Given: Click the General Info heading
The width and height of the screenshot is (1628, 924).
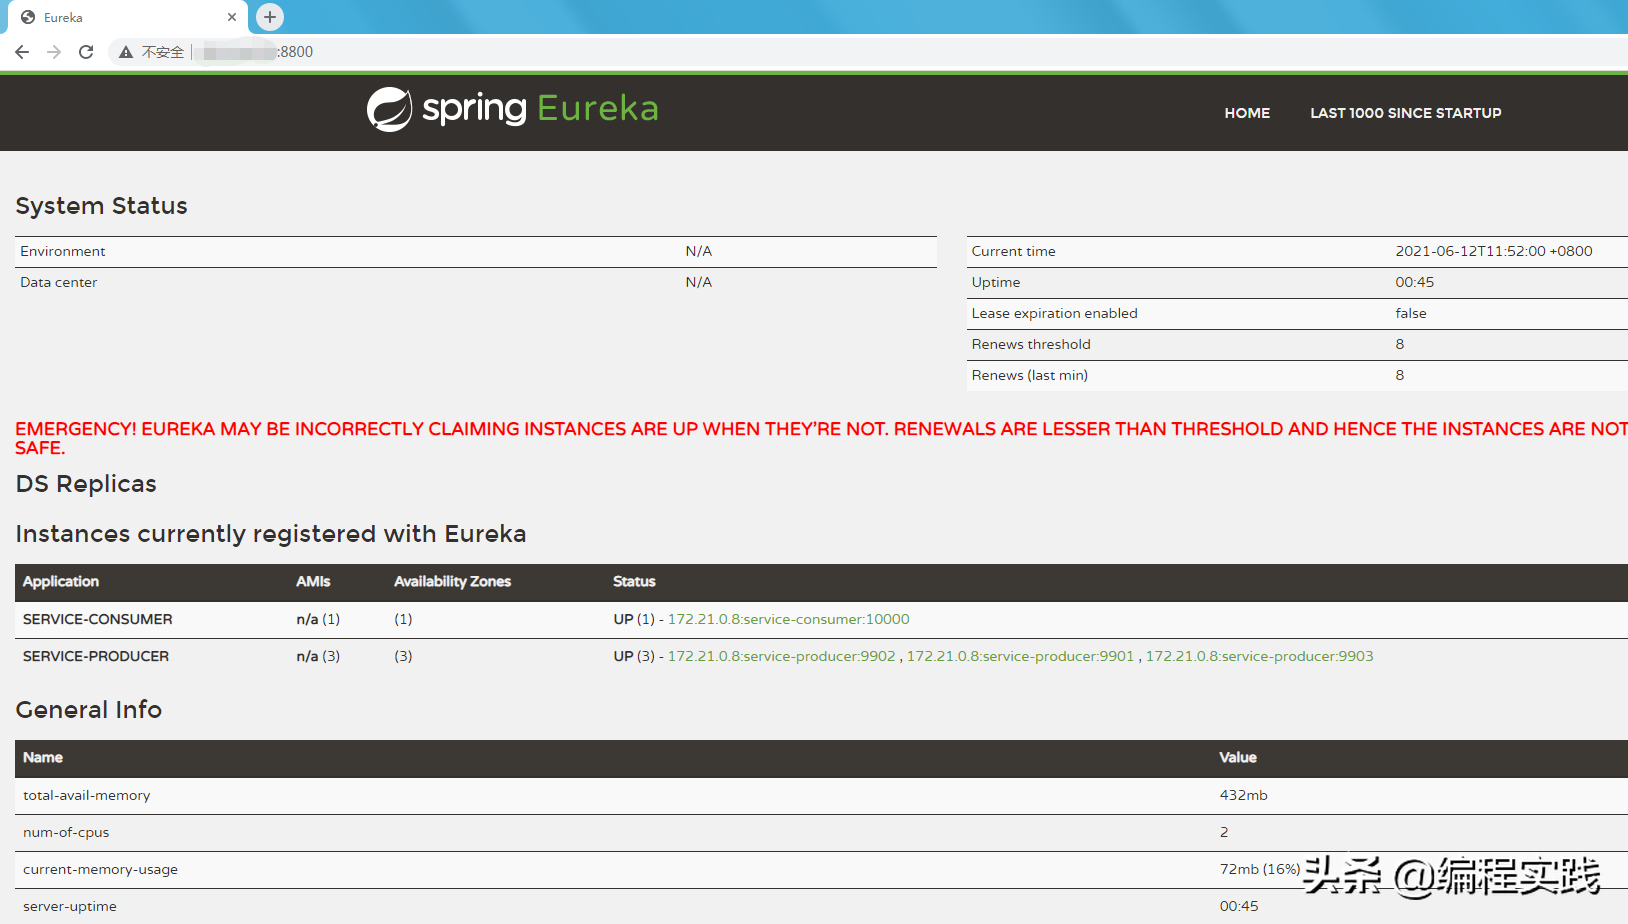Looking at the screenshot, I should tap(89, 710).
